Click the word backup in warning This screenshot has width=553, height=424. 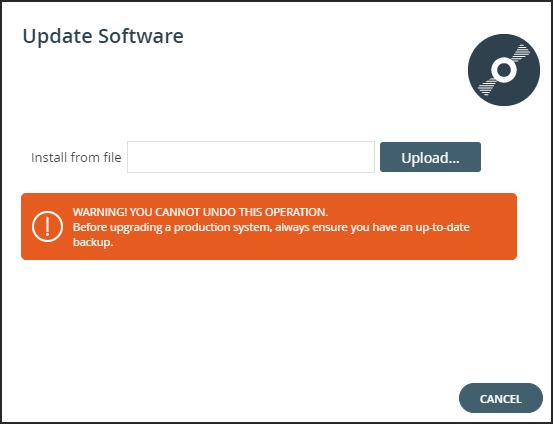coord(93,242)
